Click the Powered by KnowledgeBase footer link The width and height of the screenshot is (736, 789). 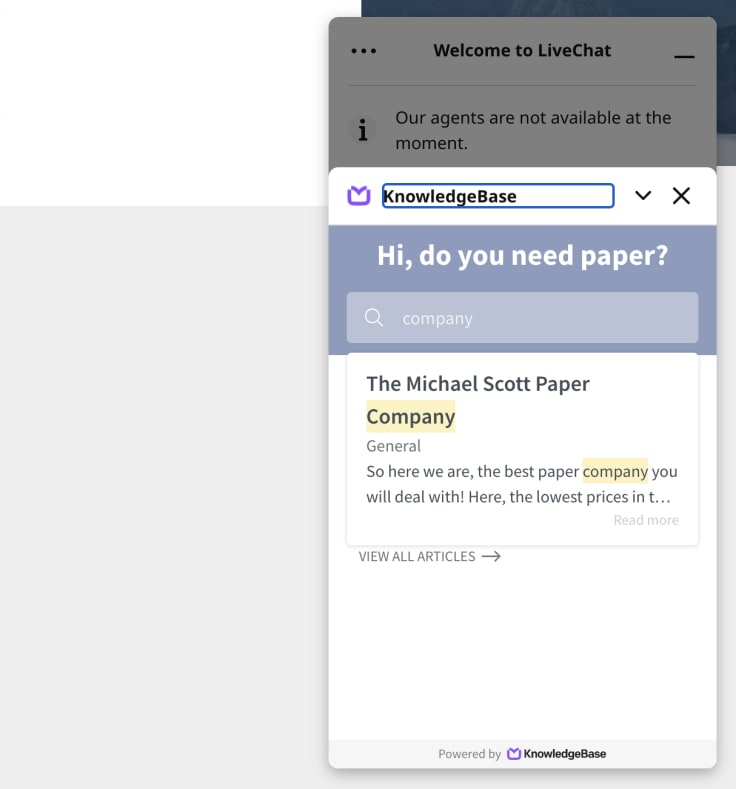pyautogui.click(x=522, y=754)
